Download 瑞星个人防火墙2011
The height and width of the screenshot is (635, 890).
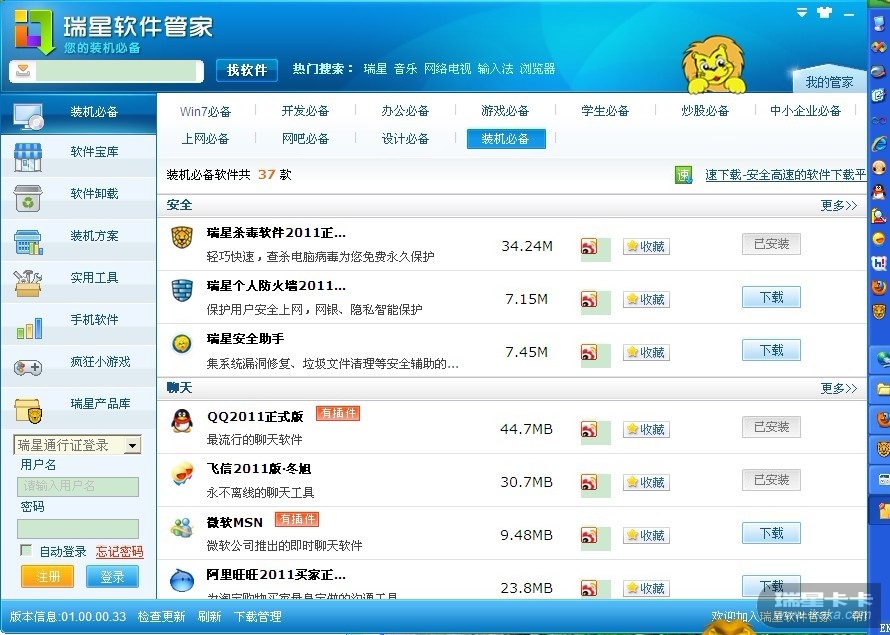[x=771, y=297]
